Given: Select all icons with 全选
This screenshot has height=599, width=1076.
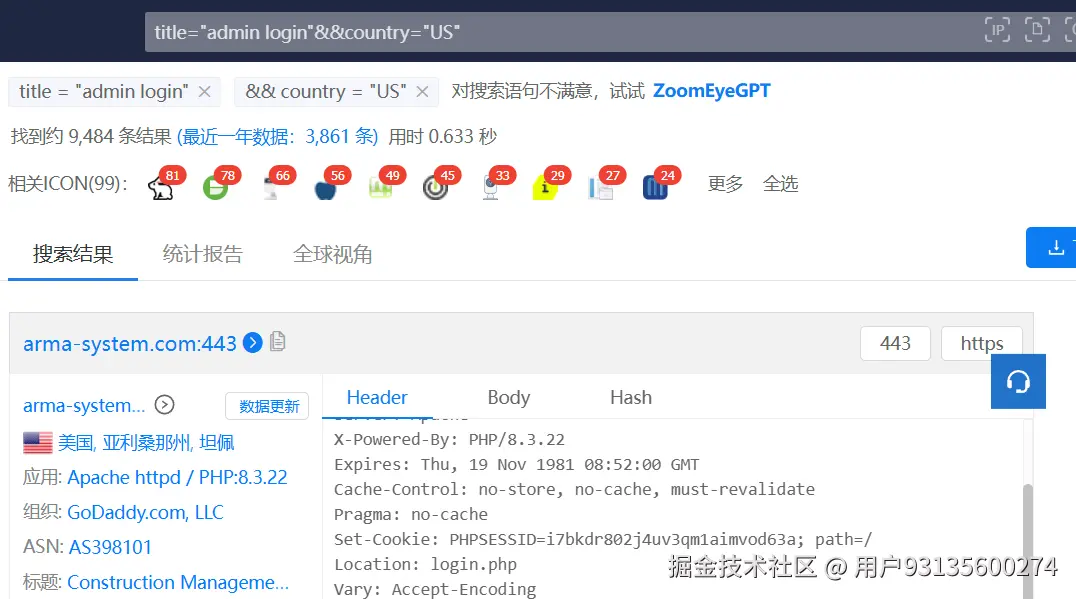Looking at the screenshot, I should 780,184.
